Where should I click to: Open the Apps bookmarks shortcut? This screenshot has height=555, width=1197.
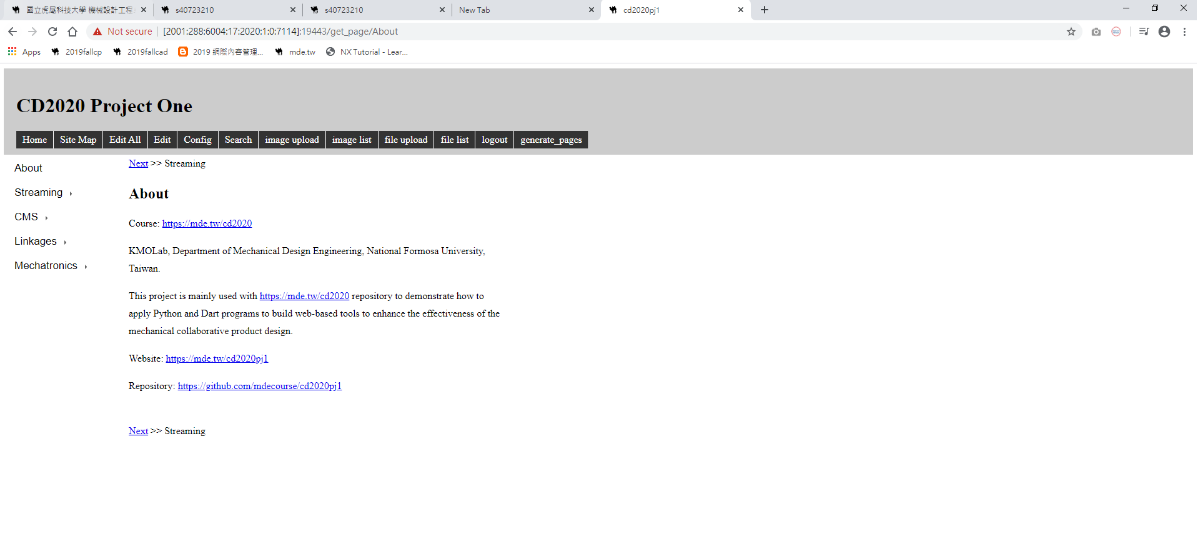[x=24, y=52]
